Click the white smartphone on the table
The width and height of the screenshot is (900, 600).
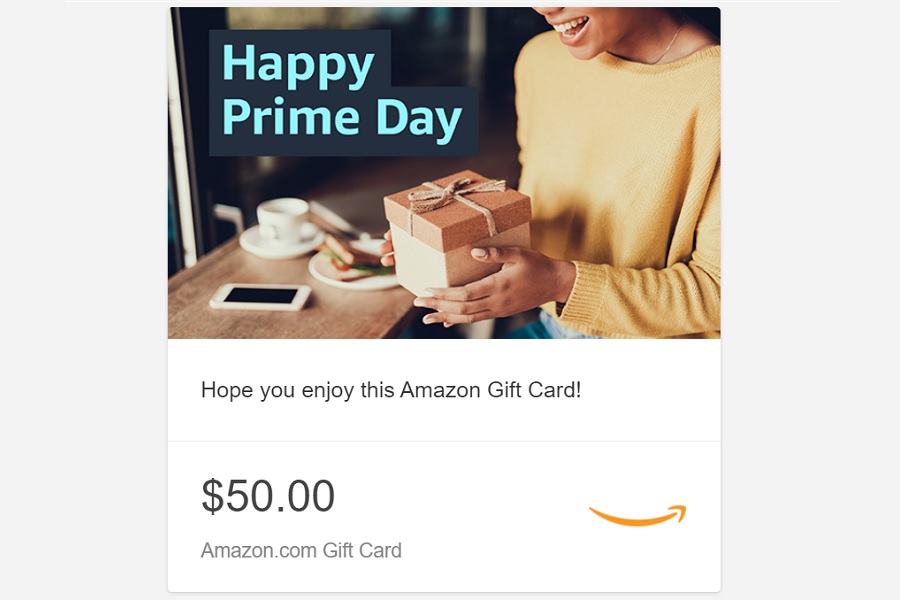pos(260,297)
